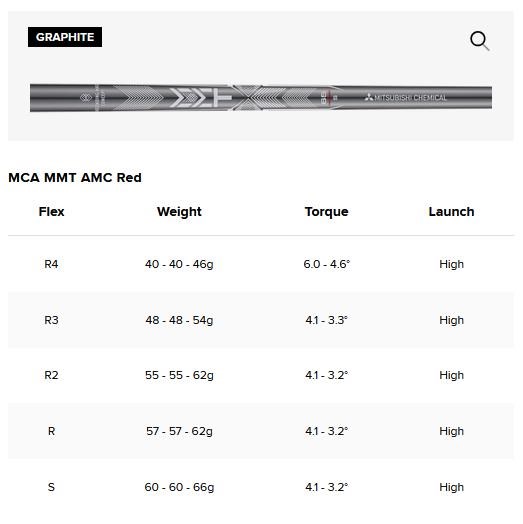Select the Flex column header

(x=51, y=212)
